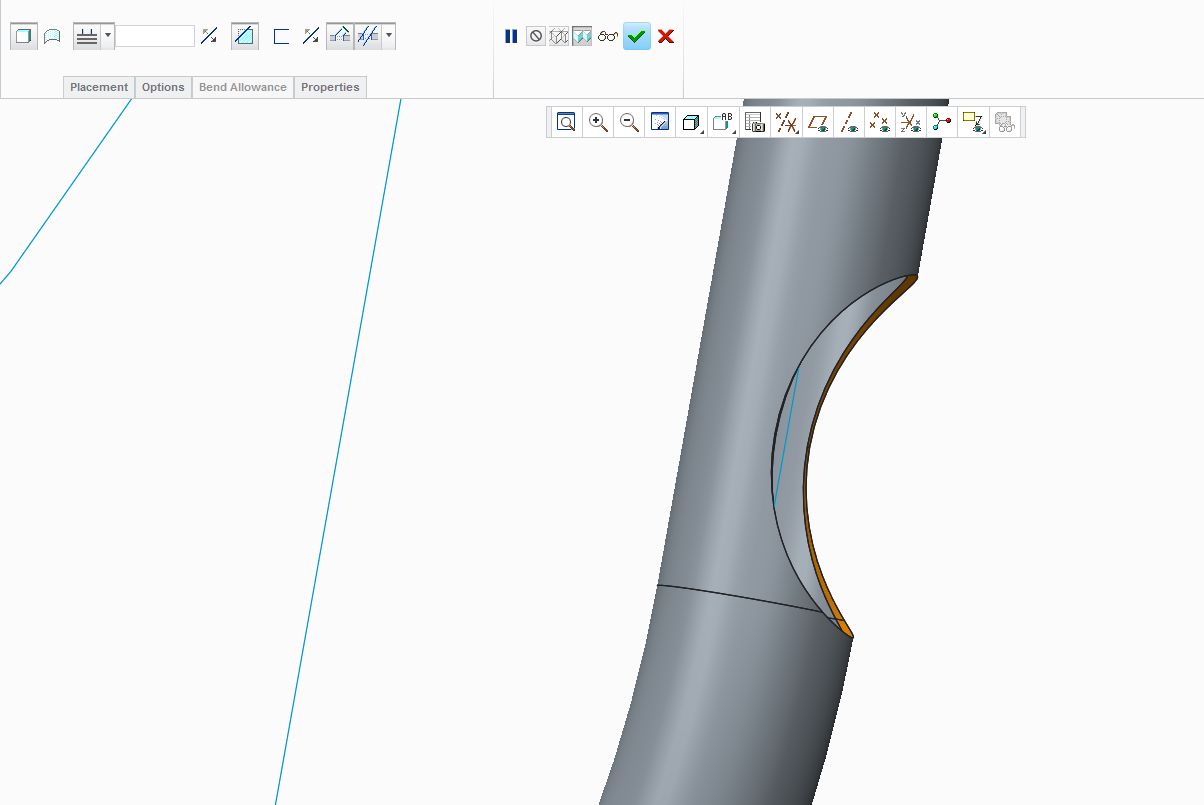Click the glasses verify preview icon
The height and width of the screenshot is (805, 1204).
tap(608, 36)
